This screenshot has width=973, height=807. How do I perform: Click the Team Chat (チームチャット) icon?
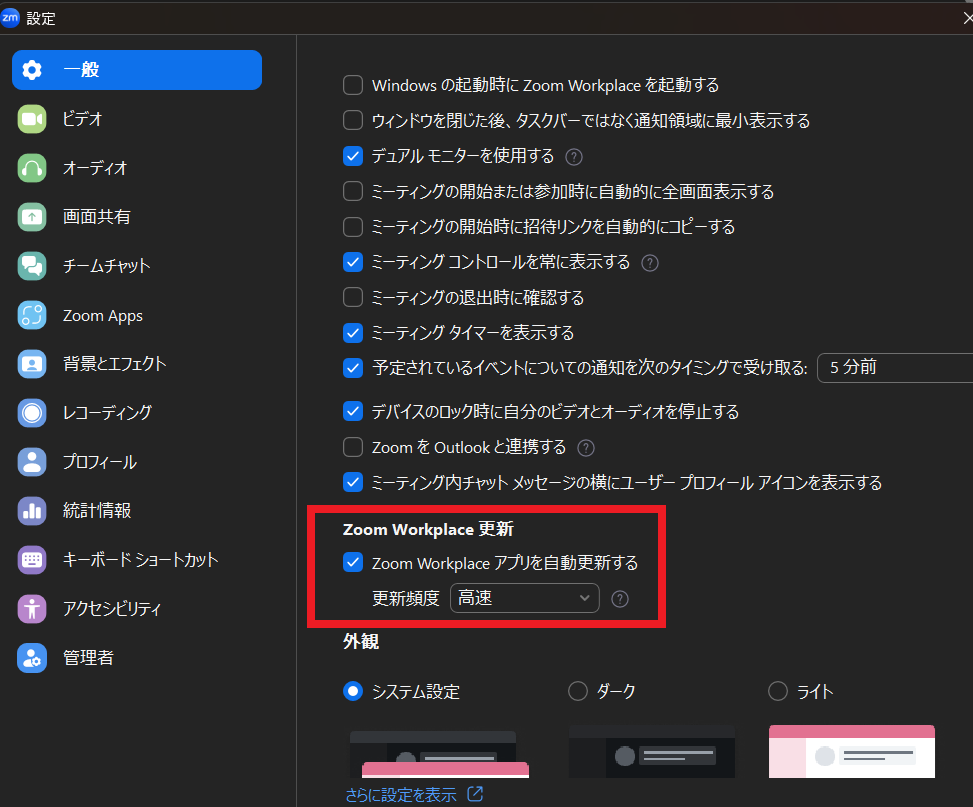32,266
